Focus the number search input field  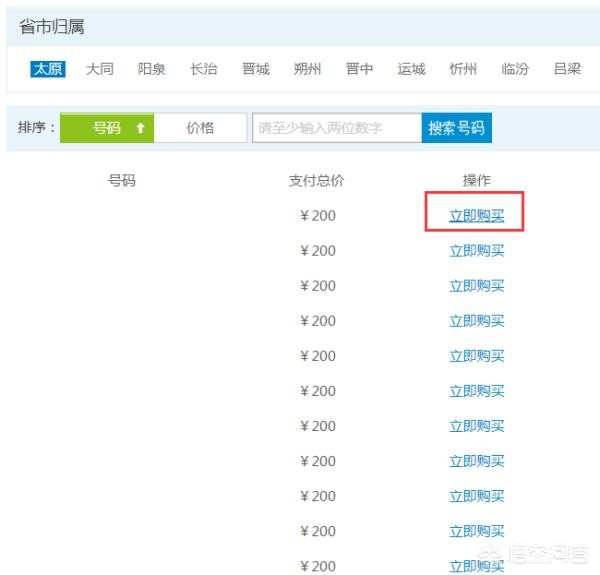coord(337,128)
